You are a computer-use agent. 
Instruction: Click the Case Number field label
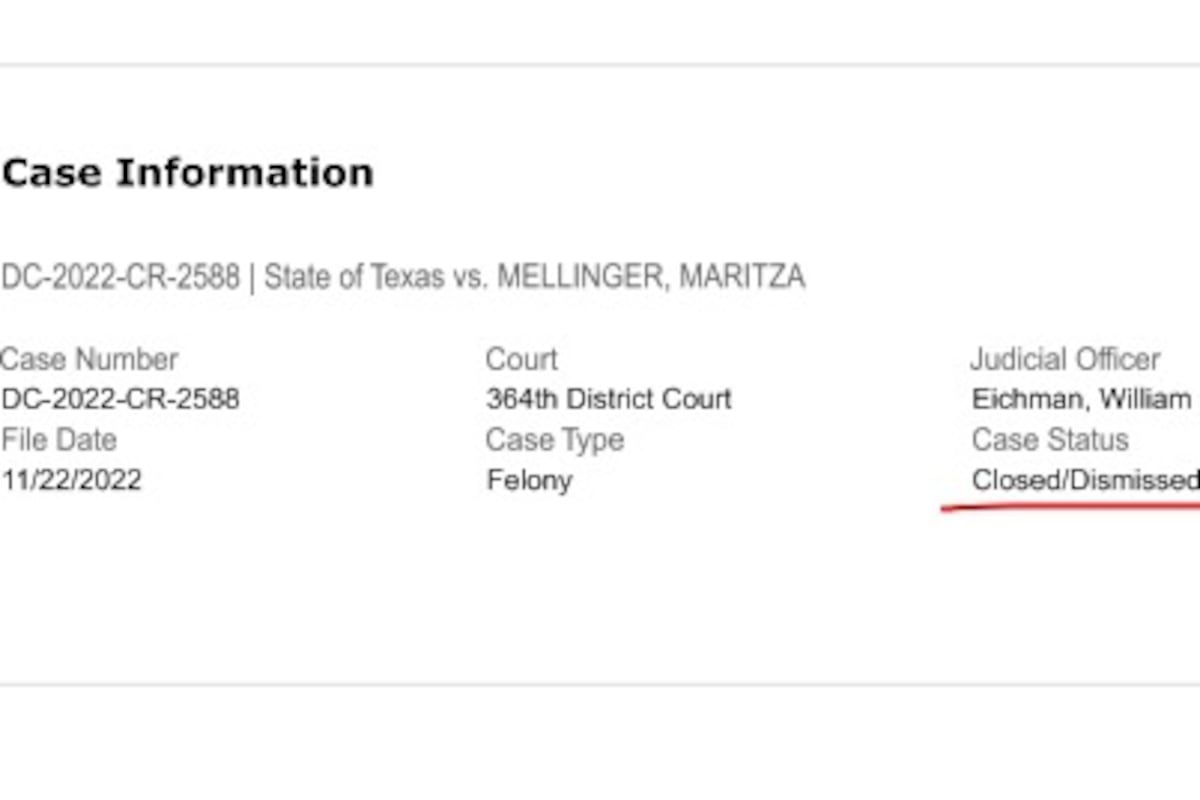tap(90, 359)
